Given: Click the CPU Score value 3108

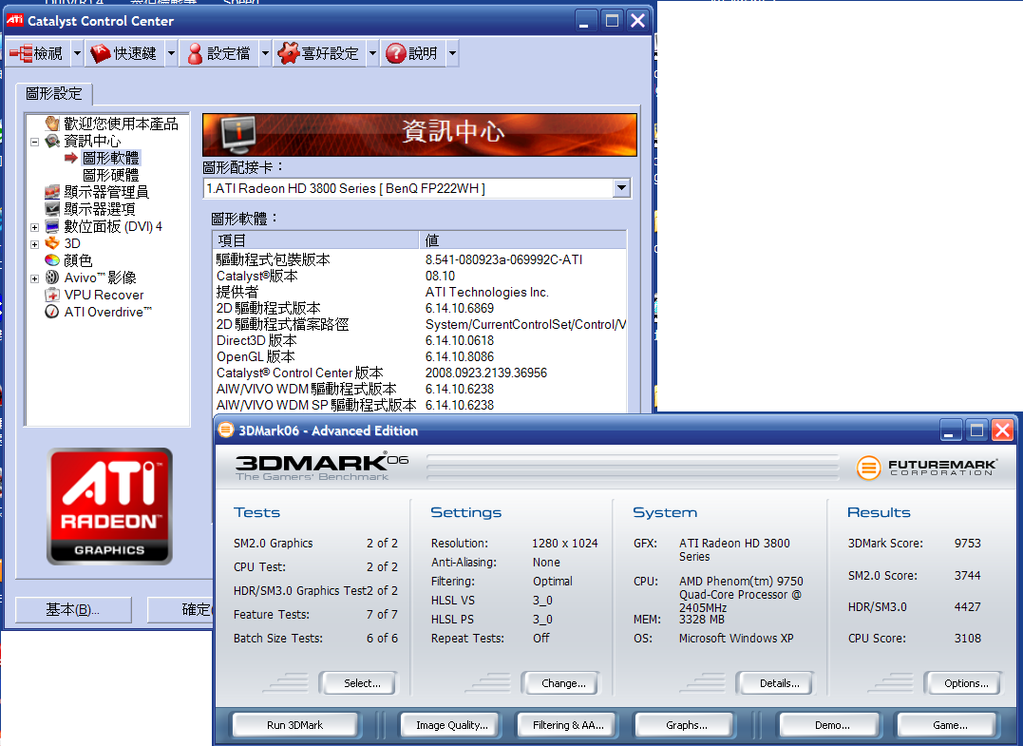Looking at the screenshot, I should click(x=967, y=638).
